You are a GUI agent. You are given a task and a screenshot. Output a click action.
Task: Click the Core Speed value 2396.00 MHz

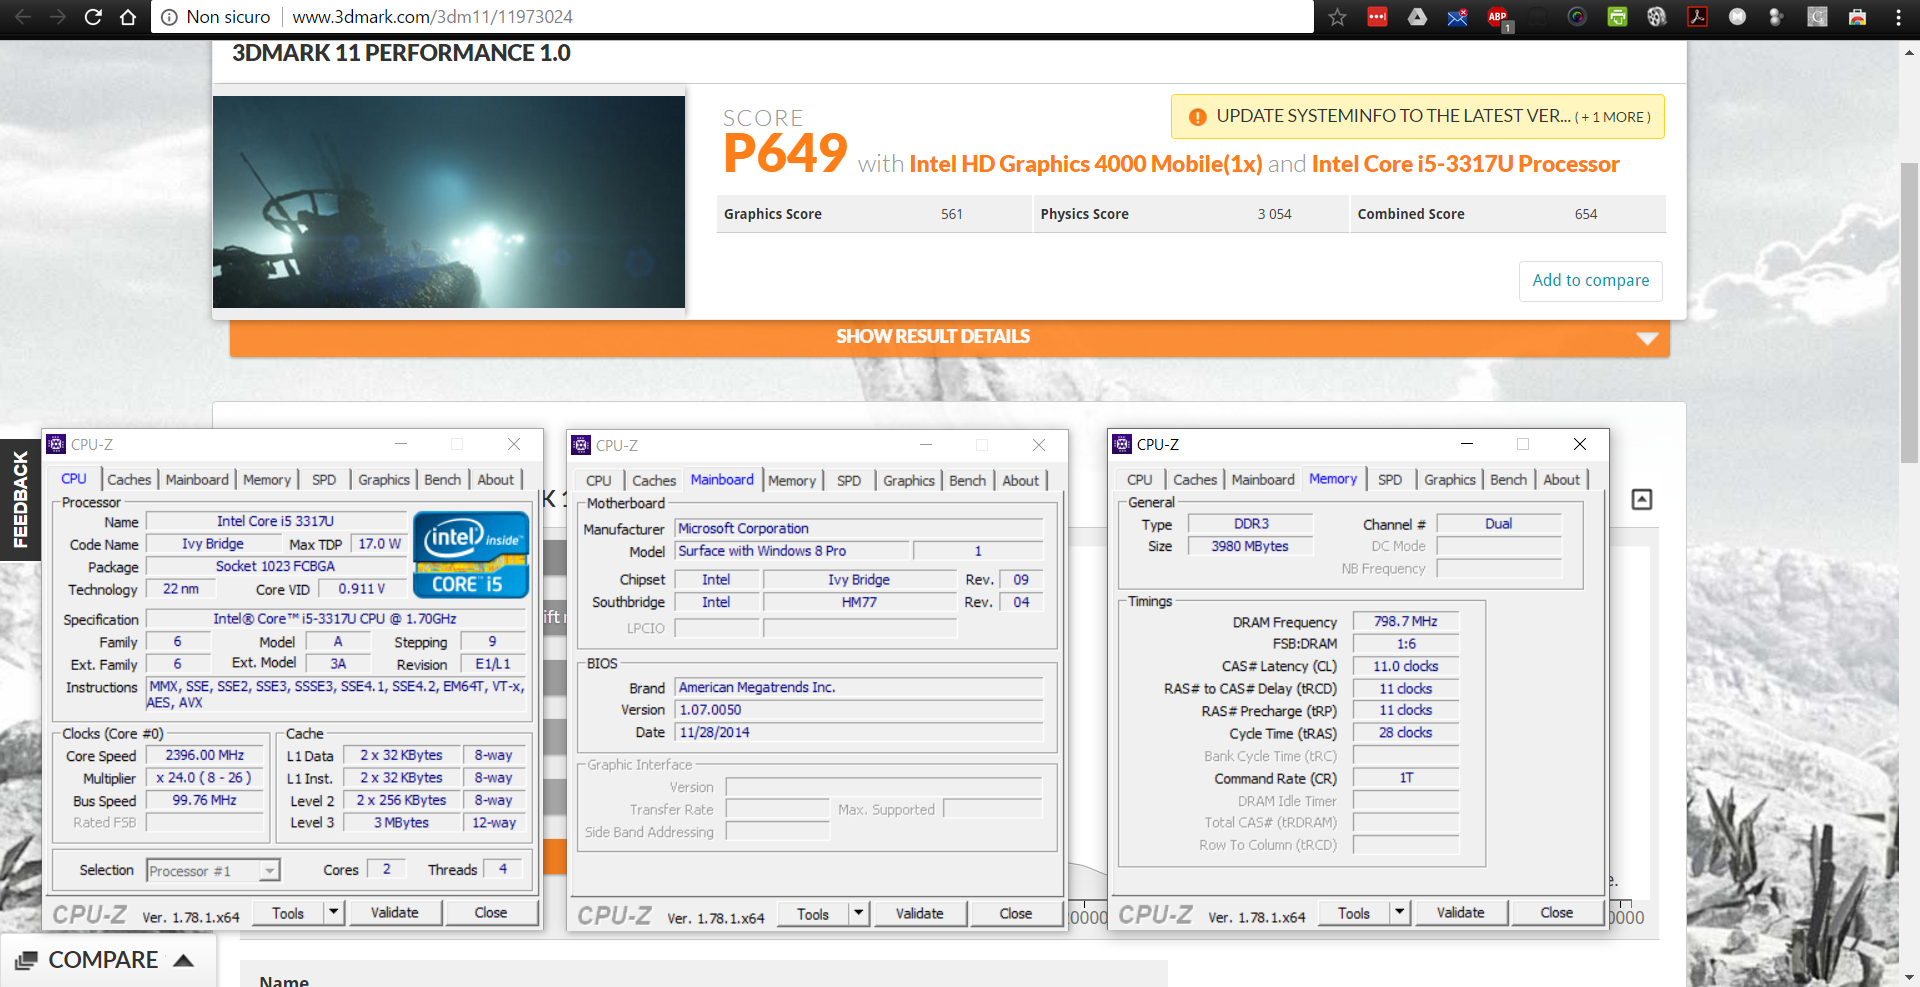(205, 755)
